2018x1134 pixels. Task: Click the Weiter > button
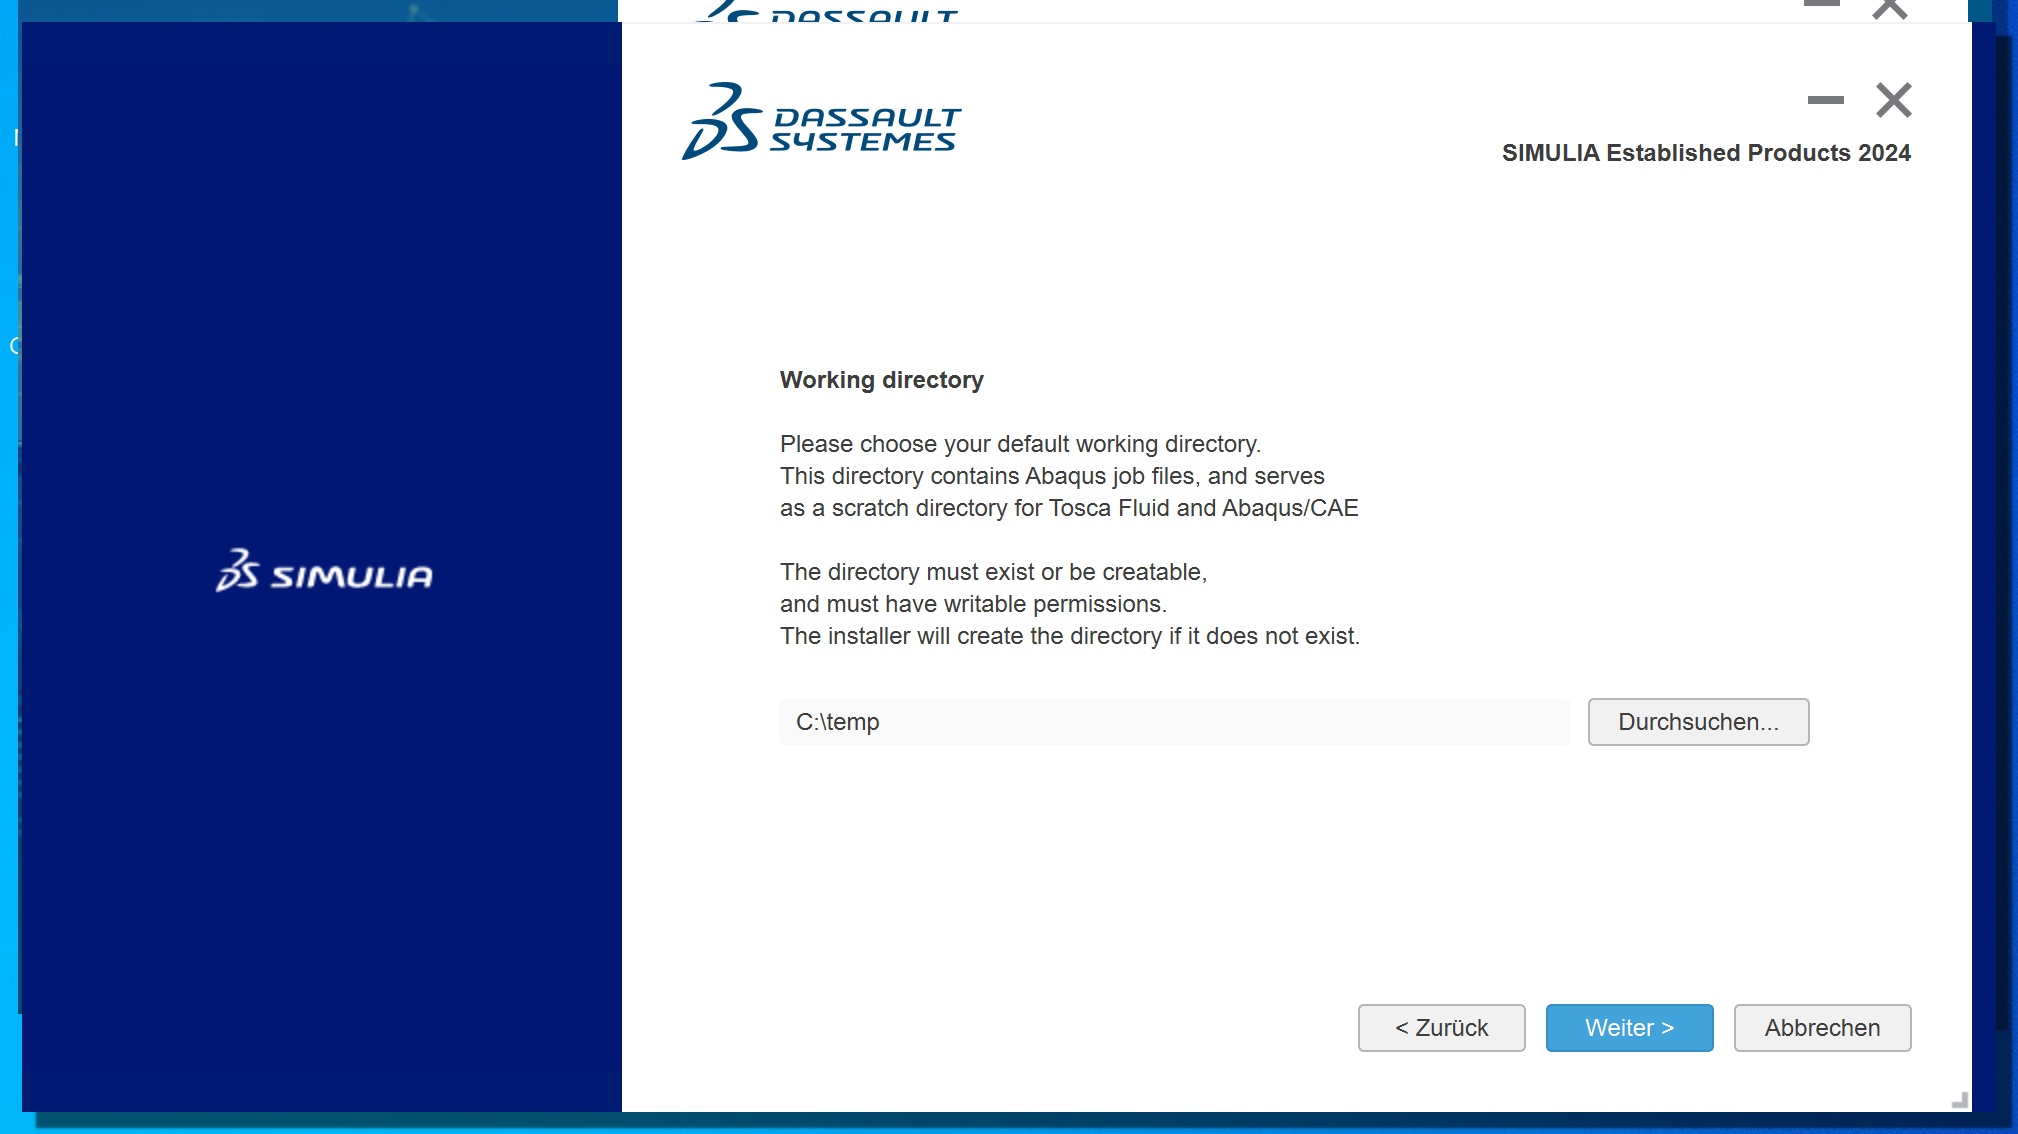1629,1027
